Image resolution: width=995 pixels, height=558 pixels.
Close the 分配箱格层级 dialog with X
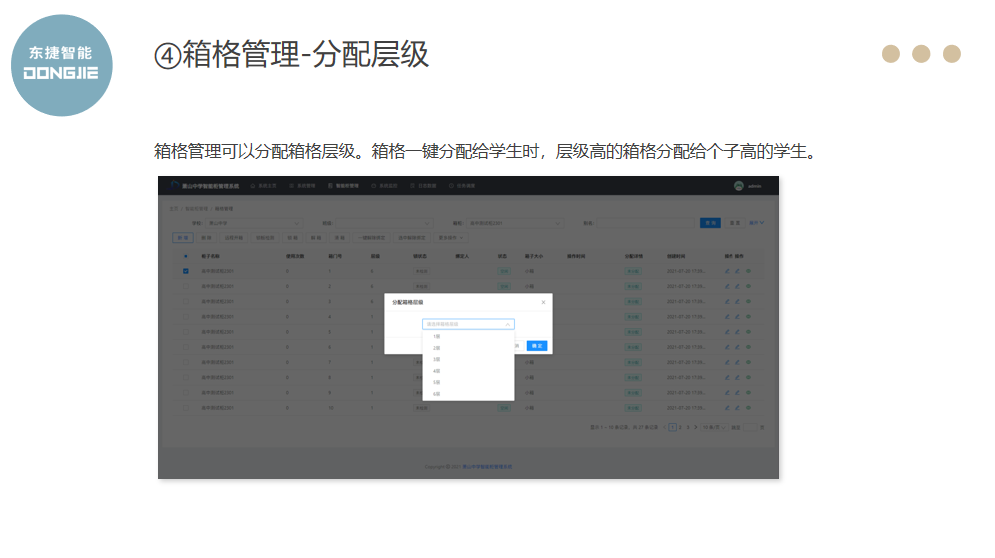[x=544, y=302]
